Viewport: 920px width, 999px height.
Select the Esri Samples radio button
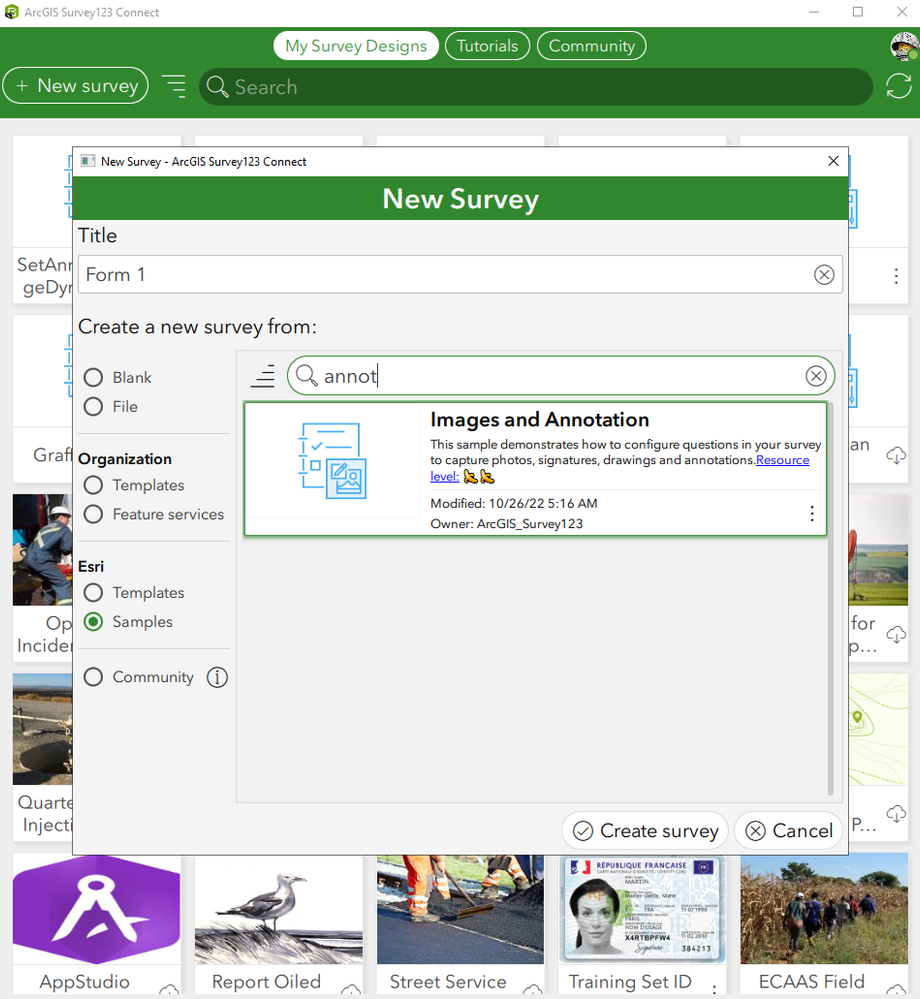[x=93, y=622]
